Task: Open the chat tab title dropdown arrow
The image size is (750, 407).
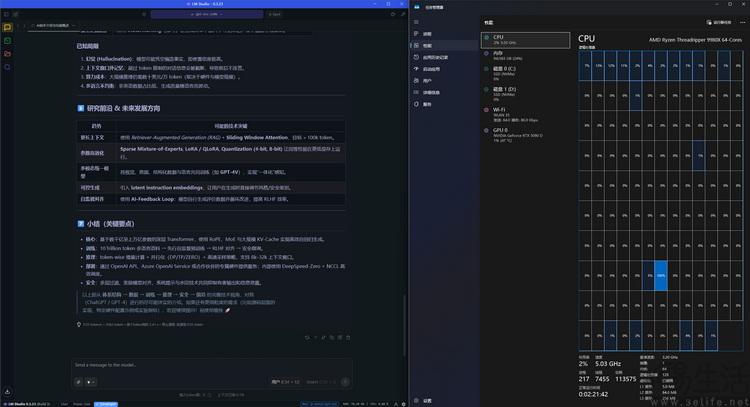Action: tap(74, 25)
